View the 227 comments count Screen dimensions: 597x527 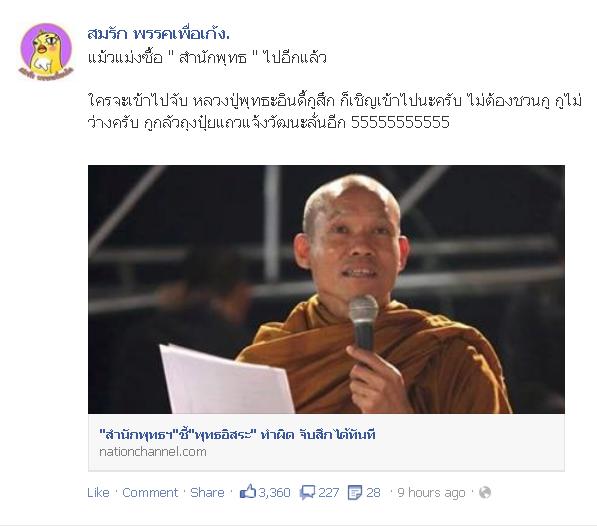click(329, 492)
